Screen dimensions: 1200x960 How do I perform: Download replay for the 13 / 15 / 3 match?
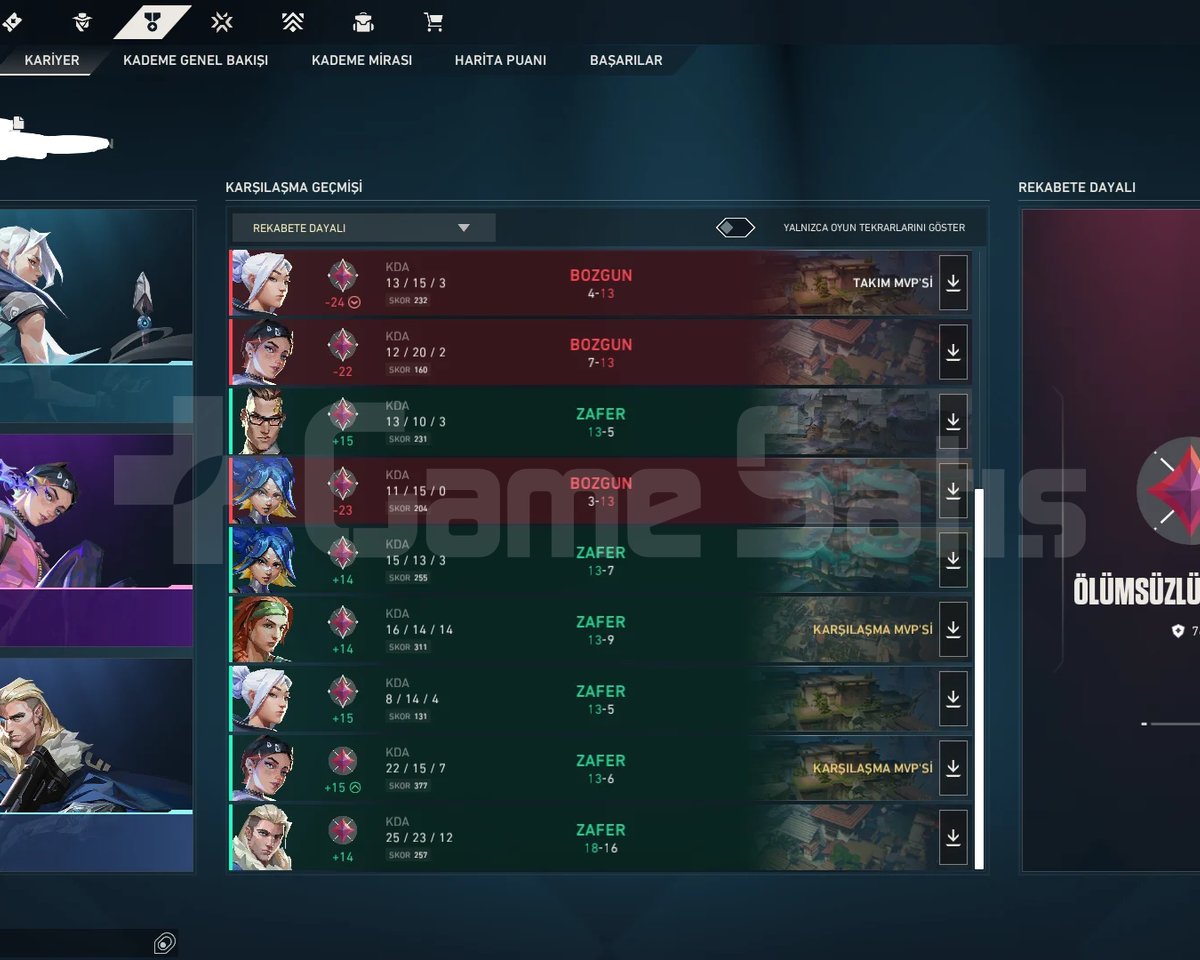(953, 283)
